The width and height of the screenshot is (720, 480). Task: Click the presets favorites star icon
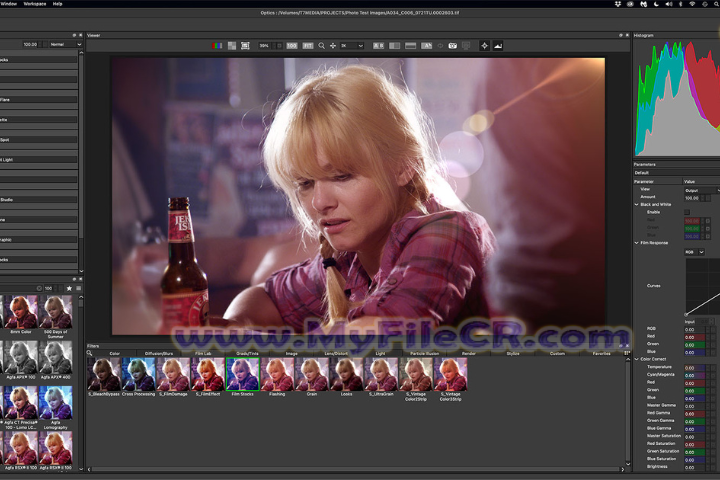tap(69, 288)
